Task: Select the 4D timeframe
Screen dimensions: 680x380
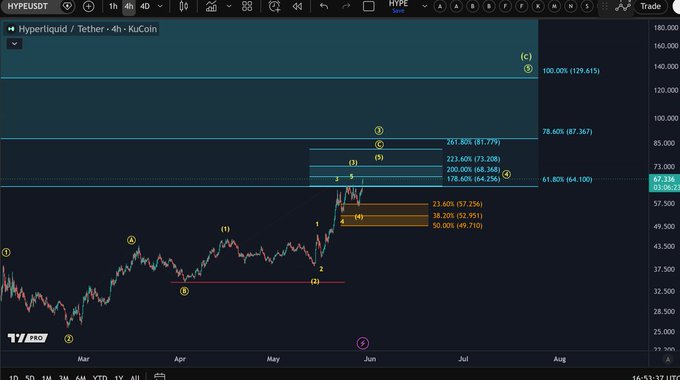Action: (x=145, y=6)
